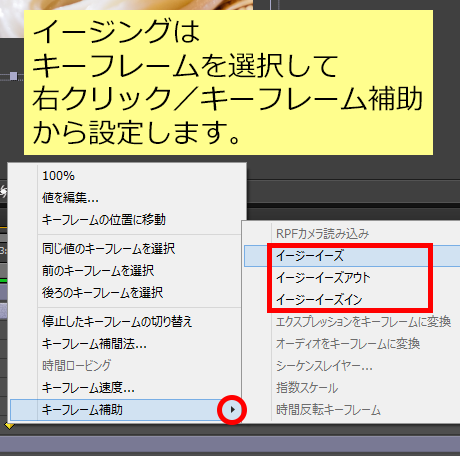The width and height of the screenshot is (460, 456).
Task: Click 時間反転キーフレーム submenu entry
Action: 352,410
